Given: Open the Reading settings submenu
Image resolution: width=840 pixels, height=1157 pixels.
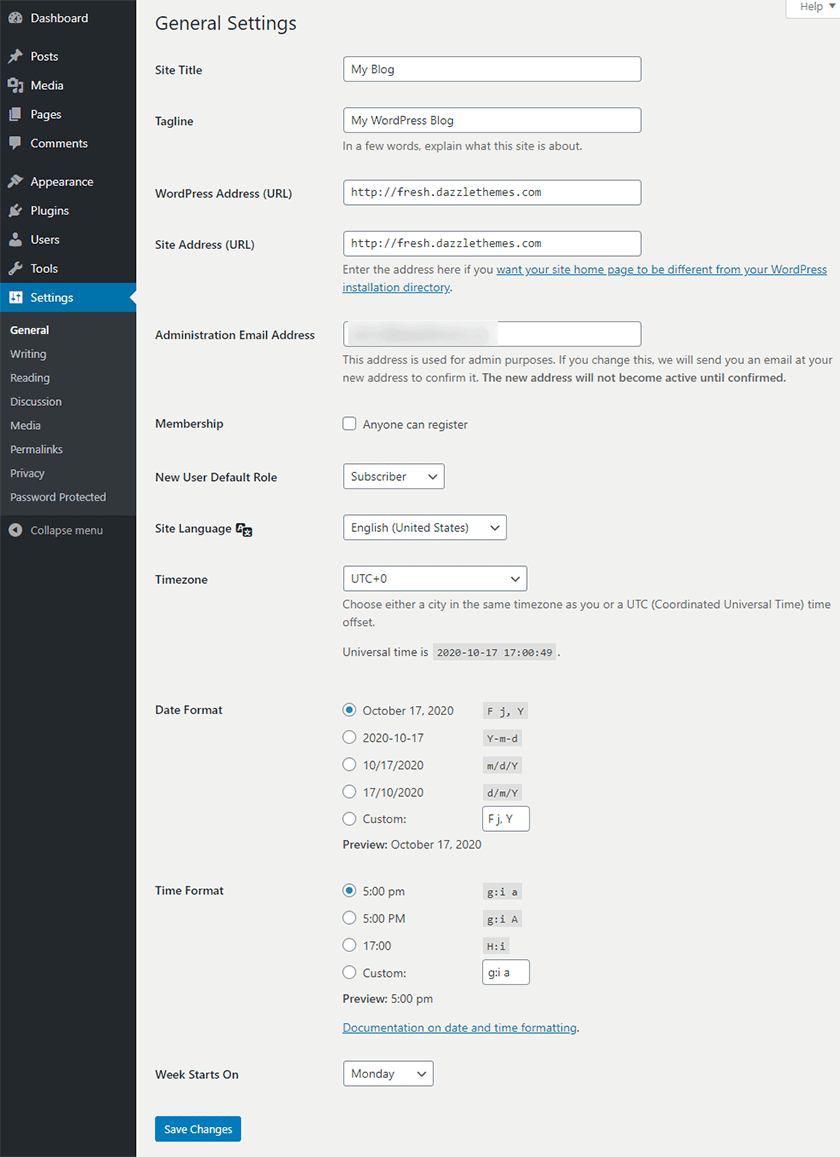Looking at the screenshot, I should 30,378.
